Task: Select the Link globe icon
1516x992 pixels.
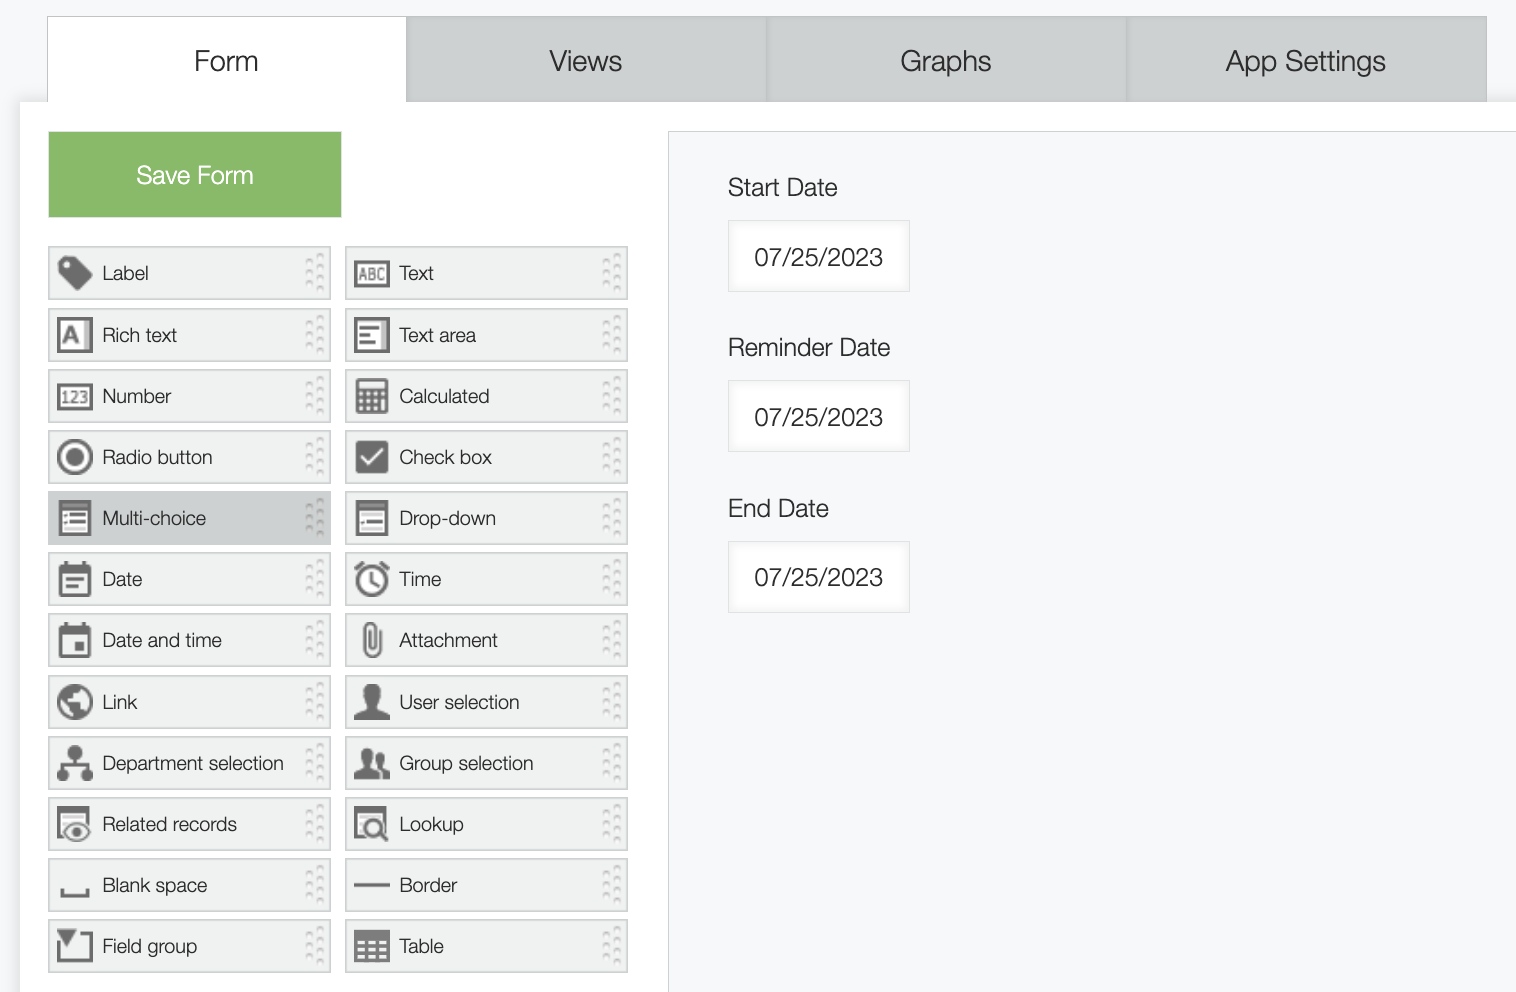Action: 75,702
